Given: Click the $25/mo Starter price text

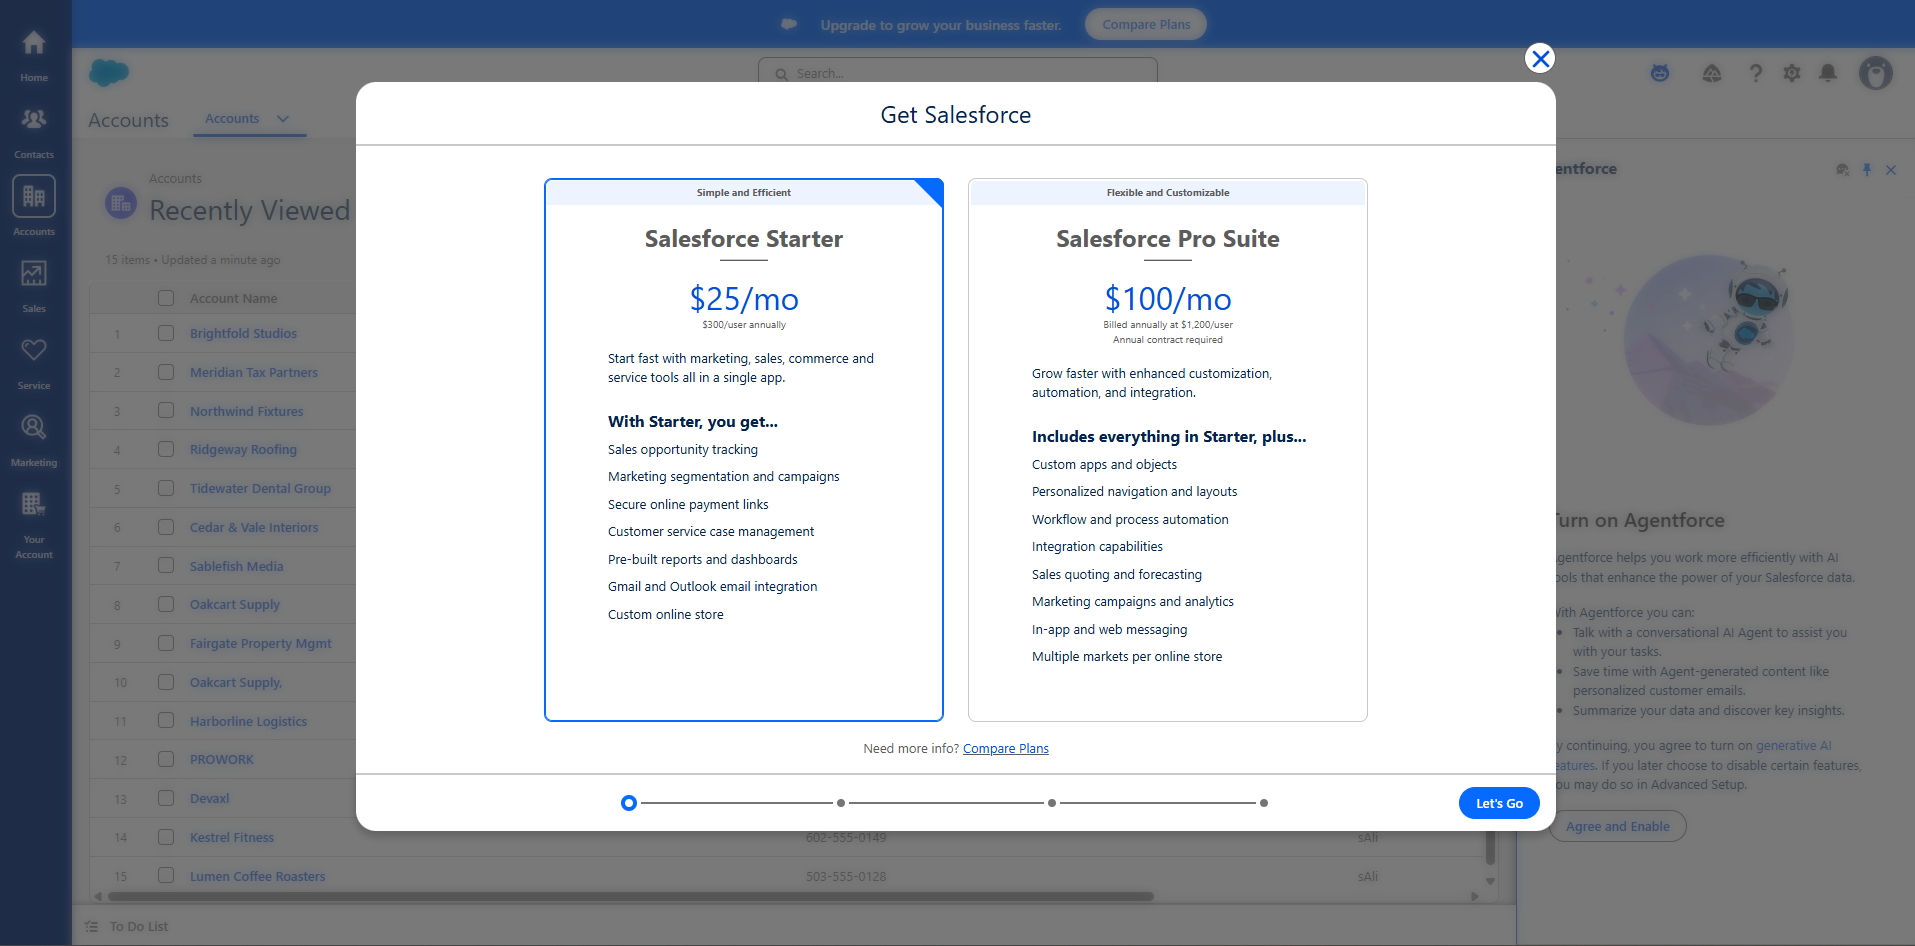Looking at the screenshot, I should pyautogui.click(x=744, y=298).
